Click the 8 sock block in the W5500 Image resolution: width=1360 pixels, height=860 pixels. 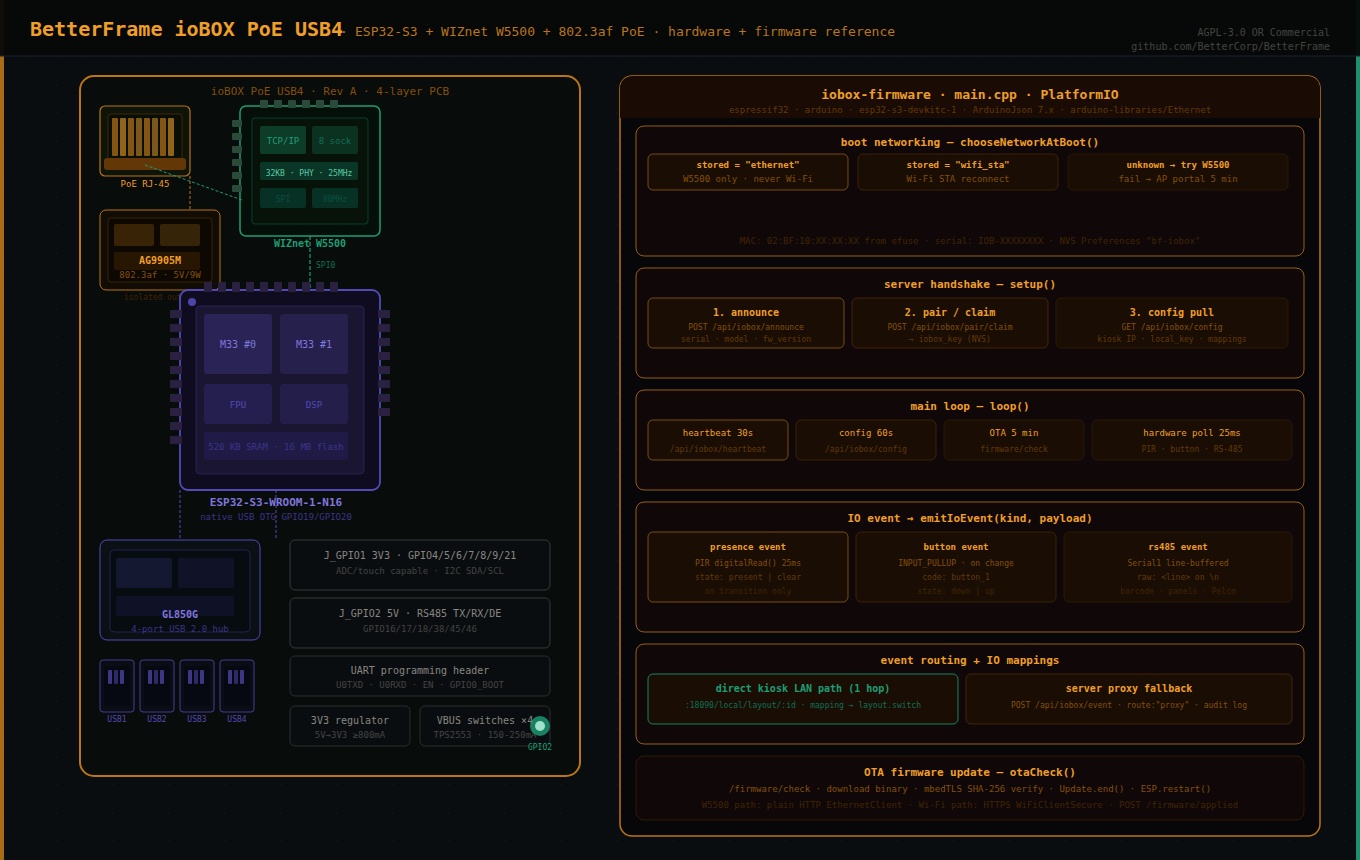pyautogui.click(x=335, y=140)
